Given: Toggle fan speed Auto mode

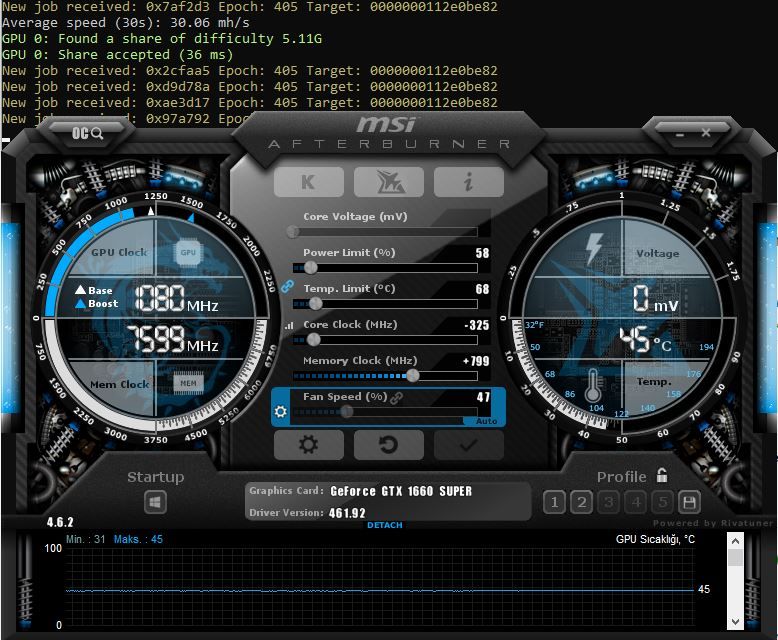Looking at the screenshot, I should 486,421.
